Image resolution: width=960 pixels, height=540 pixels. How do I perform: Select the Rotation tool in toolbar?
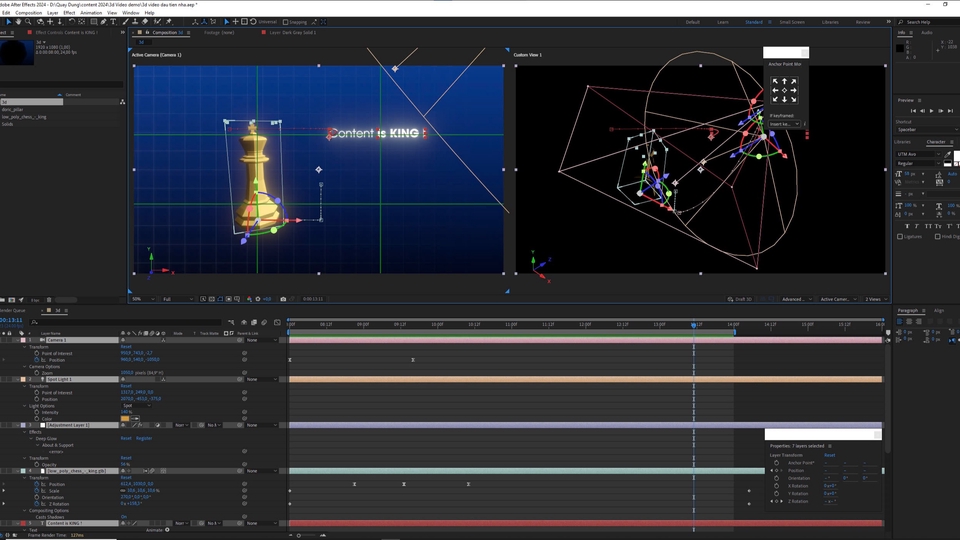[x=72, y=21]
